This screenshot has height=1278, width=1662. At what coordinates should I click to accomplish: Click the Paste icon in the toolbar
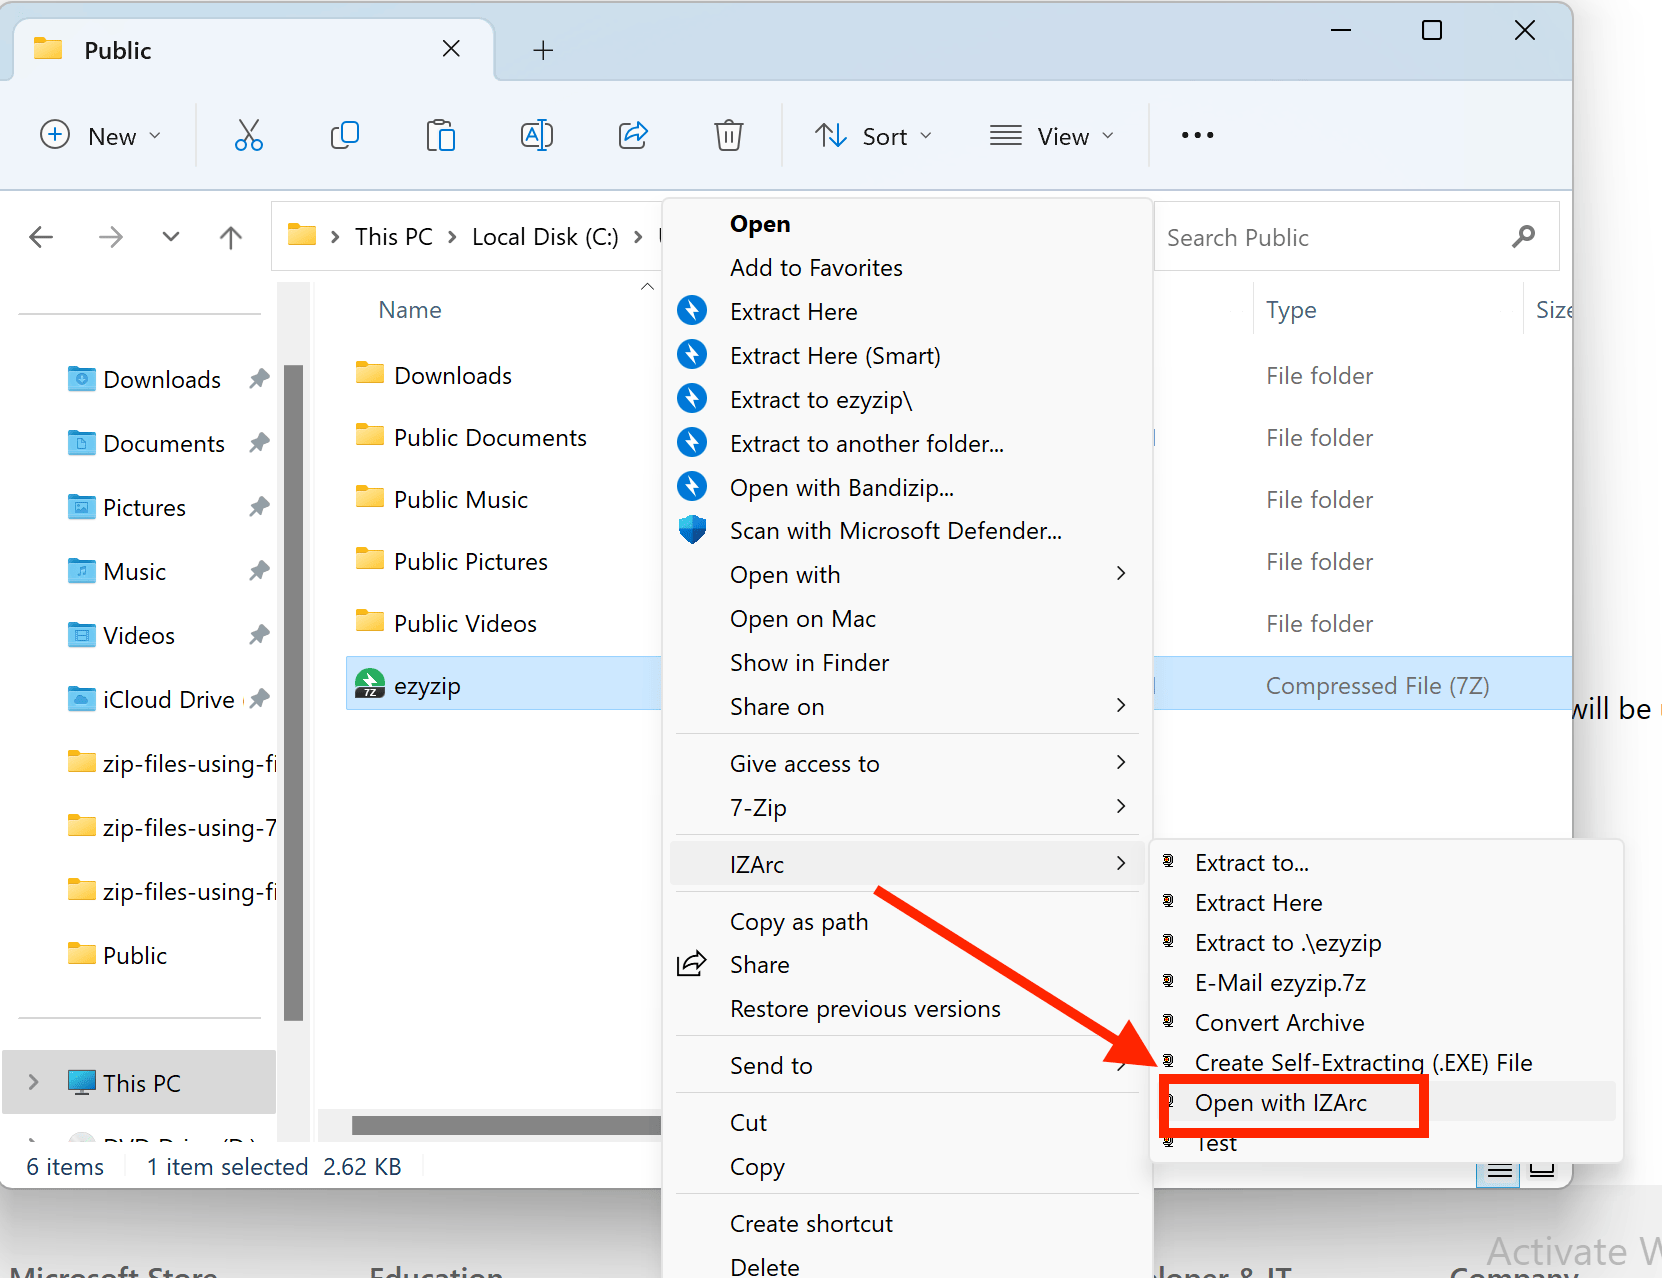(440, 135)
